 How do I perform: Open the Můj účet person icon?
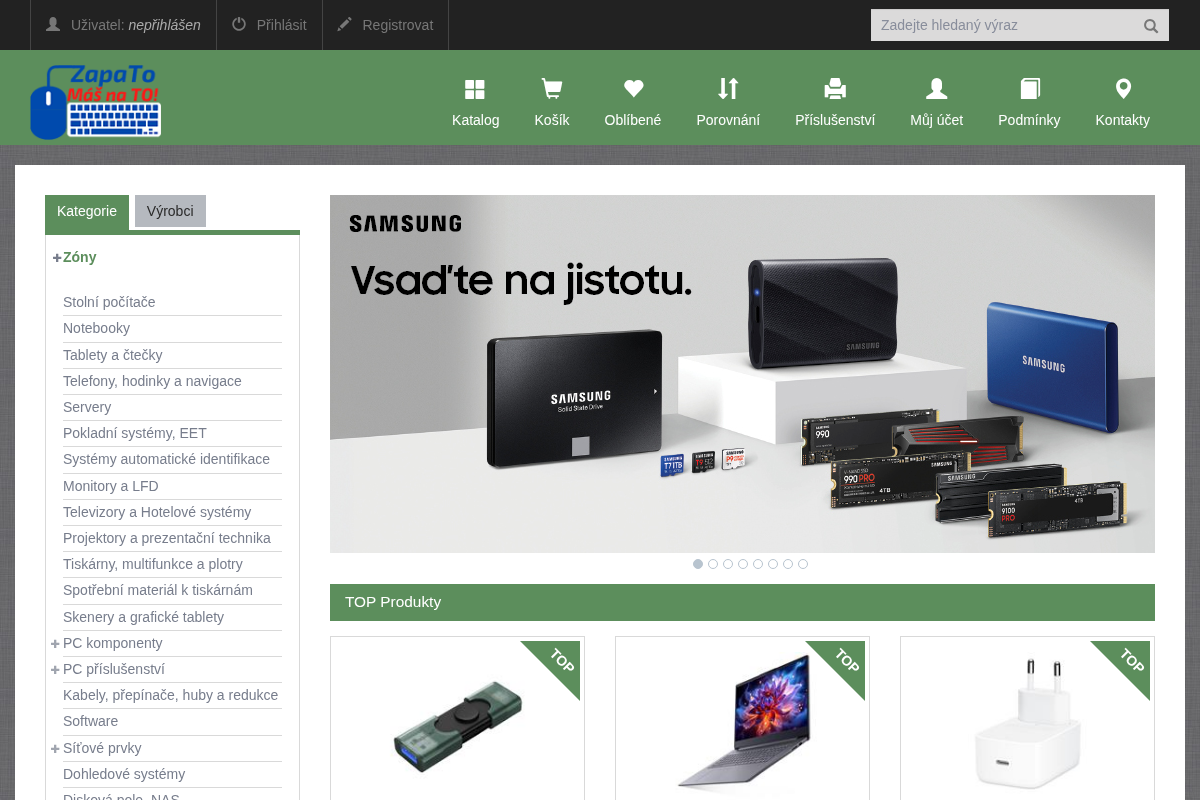click(937, 89)
